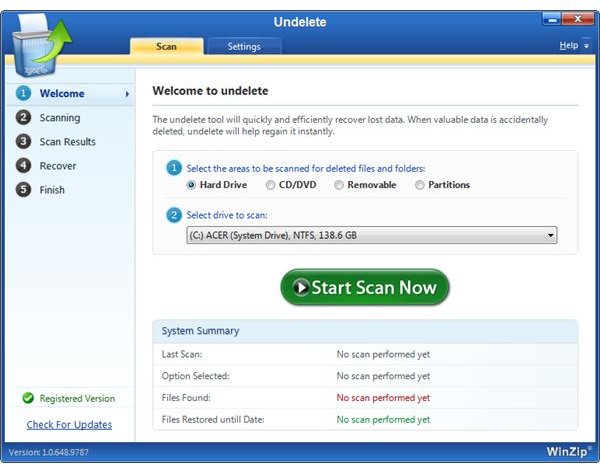The width and height of the screenshot is (600, 466).
Task: Click the step 4 Recover number icon
Action: [x=23, y=166]
